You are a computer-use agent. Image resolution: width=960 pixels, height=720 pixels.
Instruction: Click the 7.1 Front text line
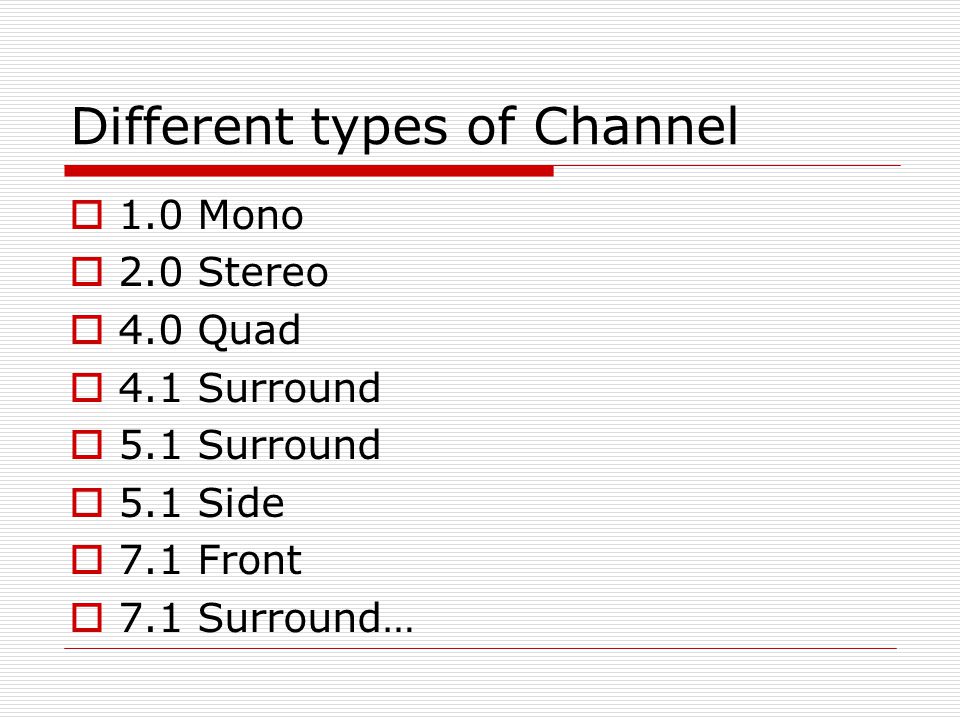coord(210,560)
